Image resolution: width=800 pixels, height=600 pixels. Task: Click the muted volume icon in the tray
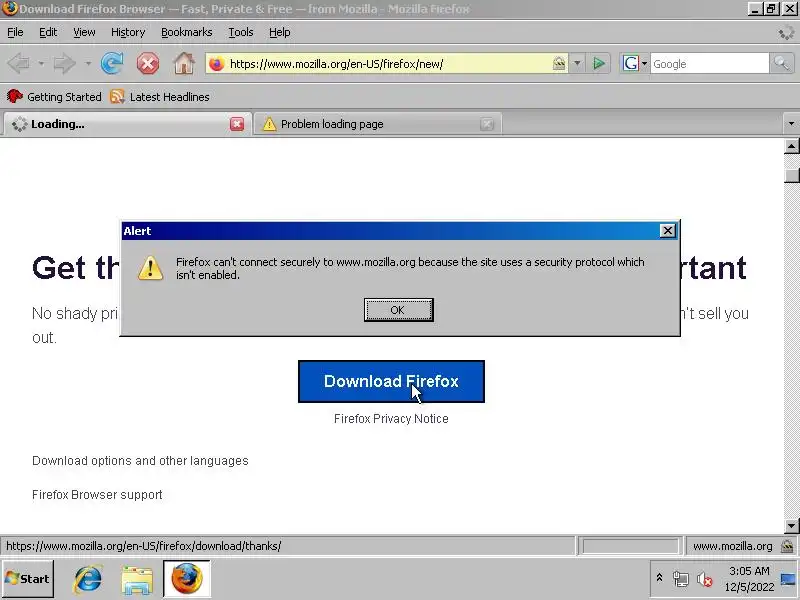pos(705,579)
